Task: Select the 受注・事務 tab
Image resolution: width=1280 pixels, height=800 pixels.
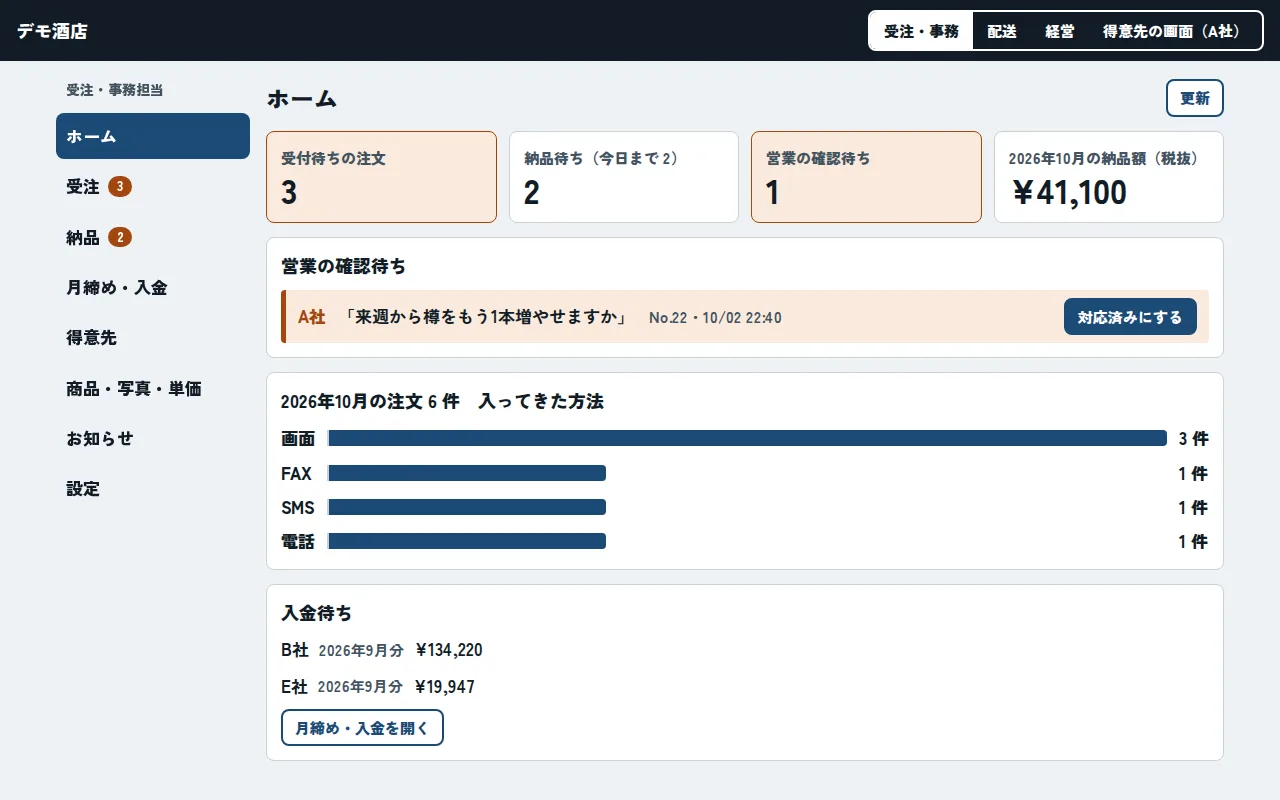Action: coord(921,31)
